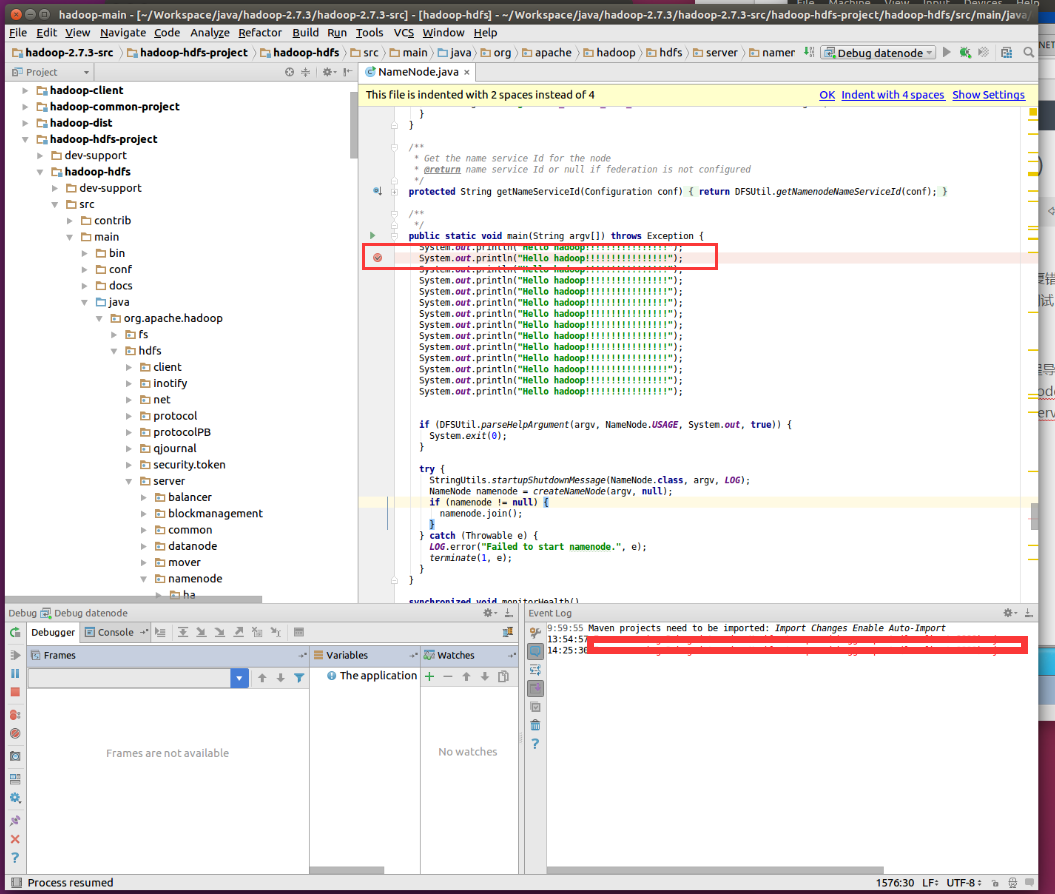This screenshot has width=1055, height=894.
Task: Expand the hadoop-client module
Action: [25, 90]
